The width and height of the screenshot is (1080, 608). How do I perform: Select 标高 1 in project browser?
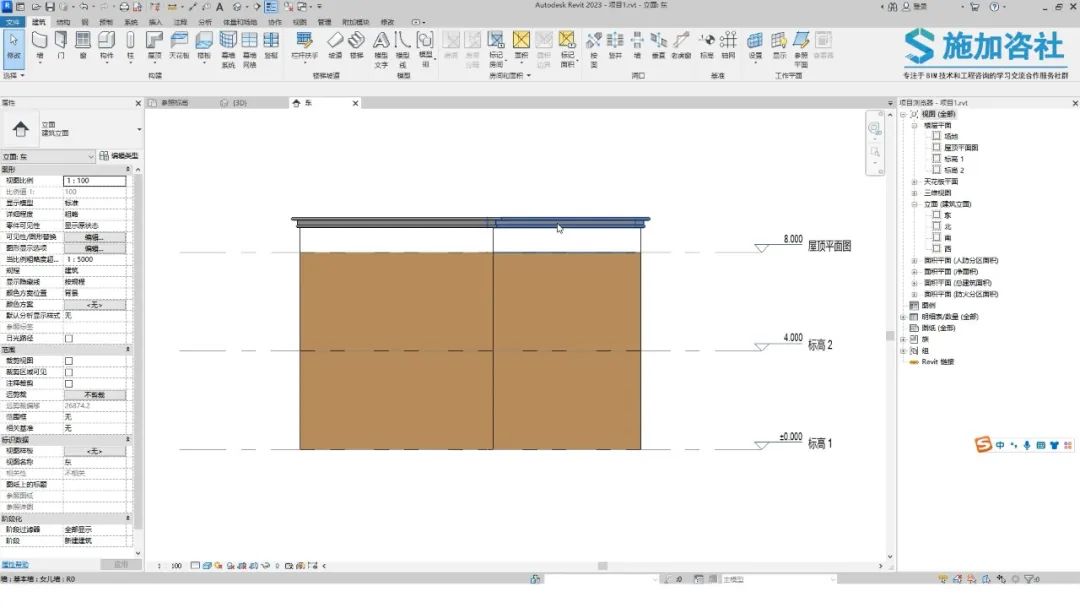coord(954,158)
